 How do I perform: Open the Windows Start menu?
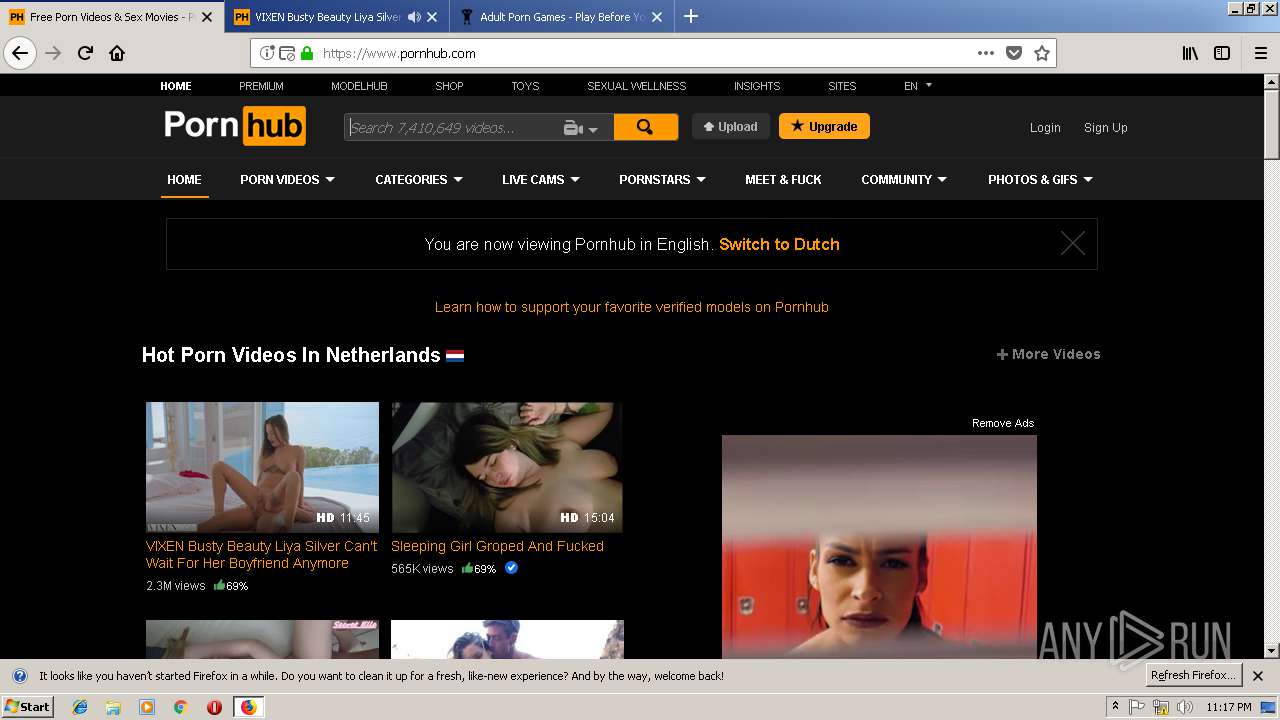pyautogui.click(x=28, y=707)
